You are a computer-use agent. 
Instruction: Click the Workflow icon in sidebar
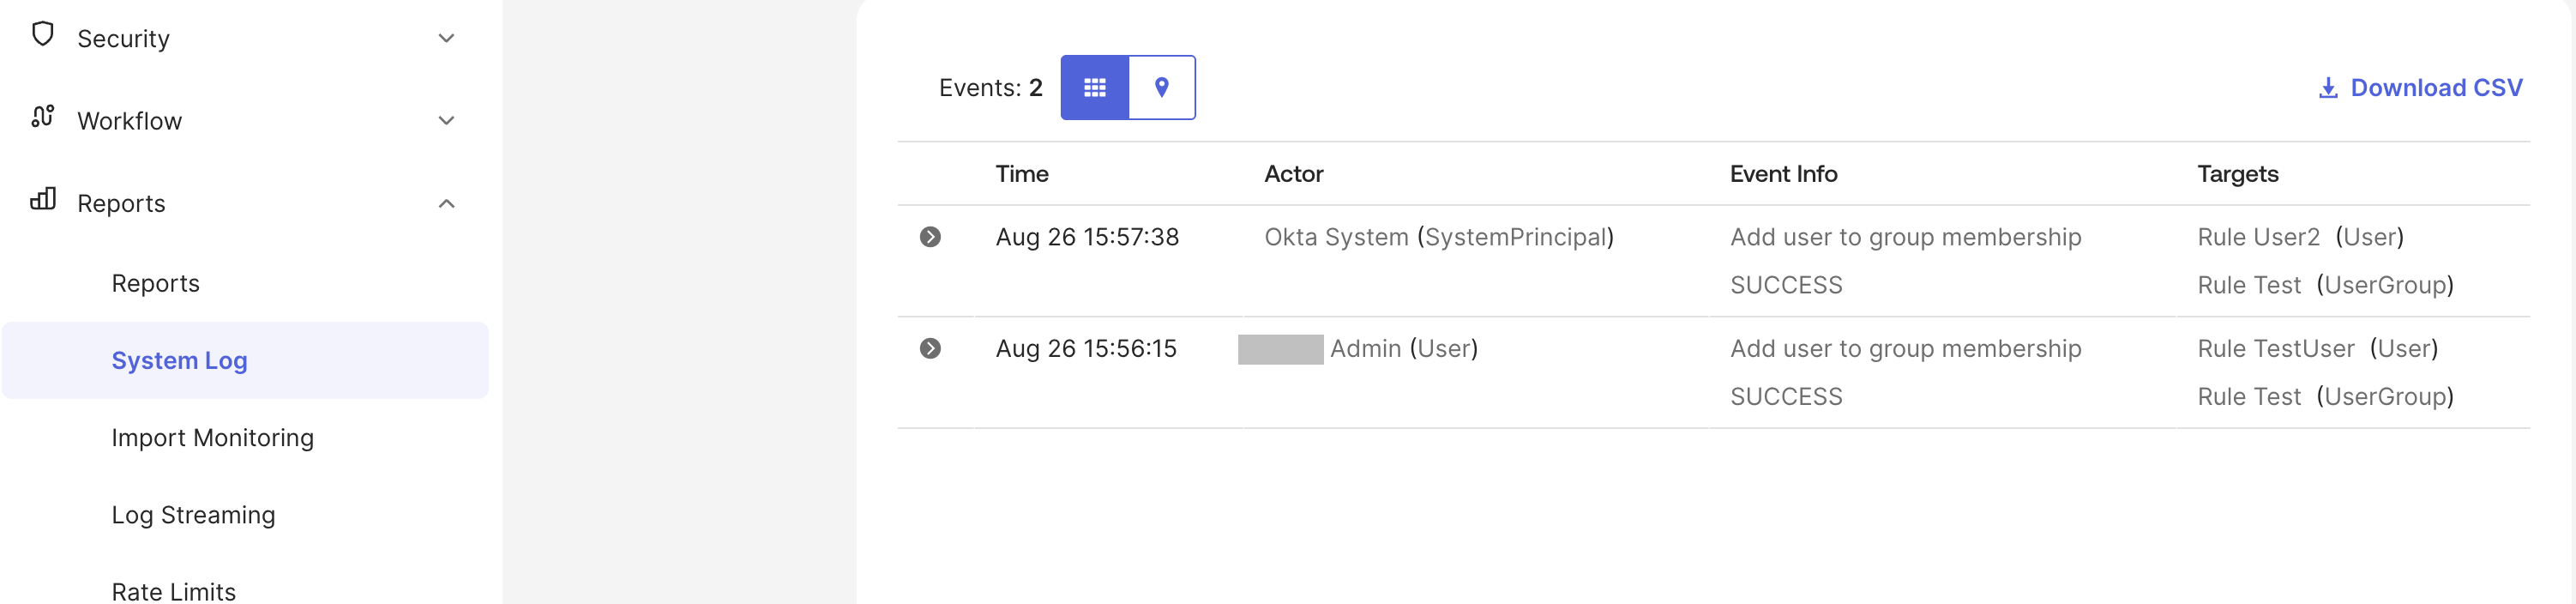[x=42, y=117]
